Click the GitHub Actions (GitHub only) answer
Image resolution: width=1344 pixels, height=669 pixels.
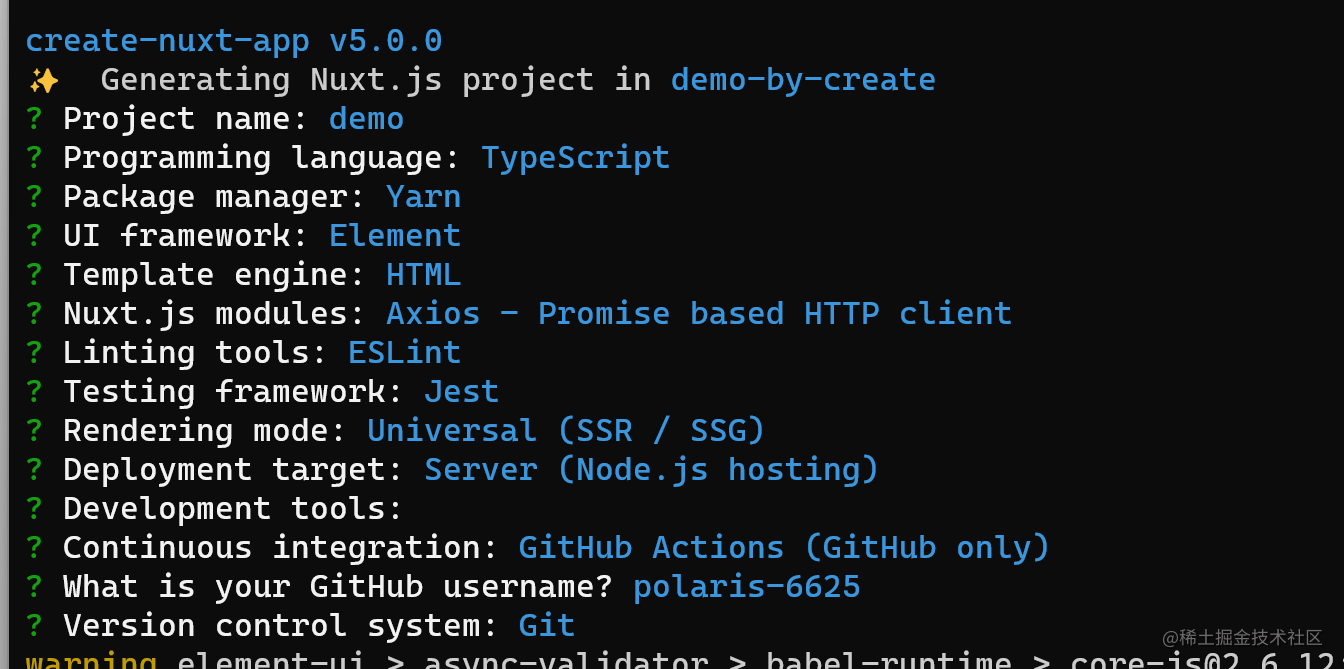click(x=784, y=548)
